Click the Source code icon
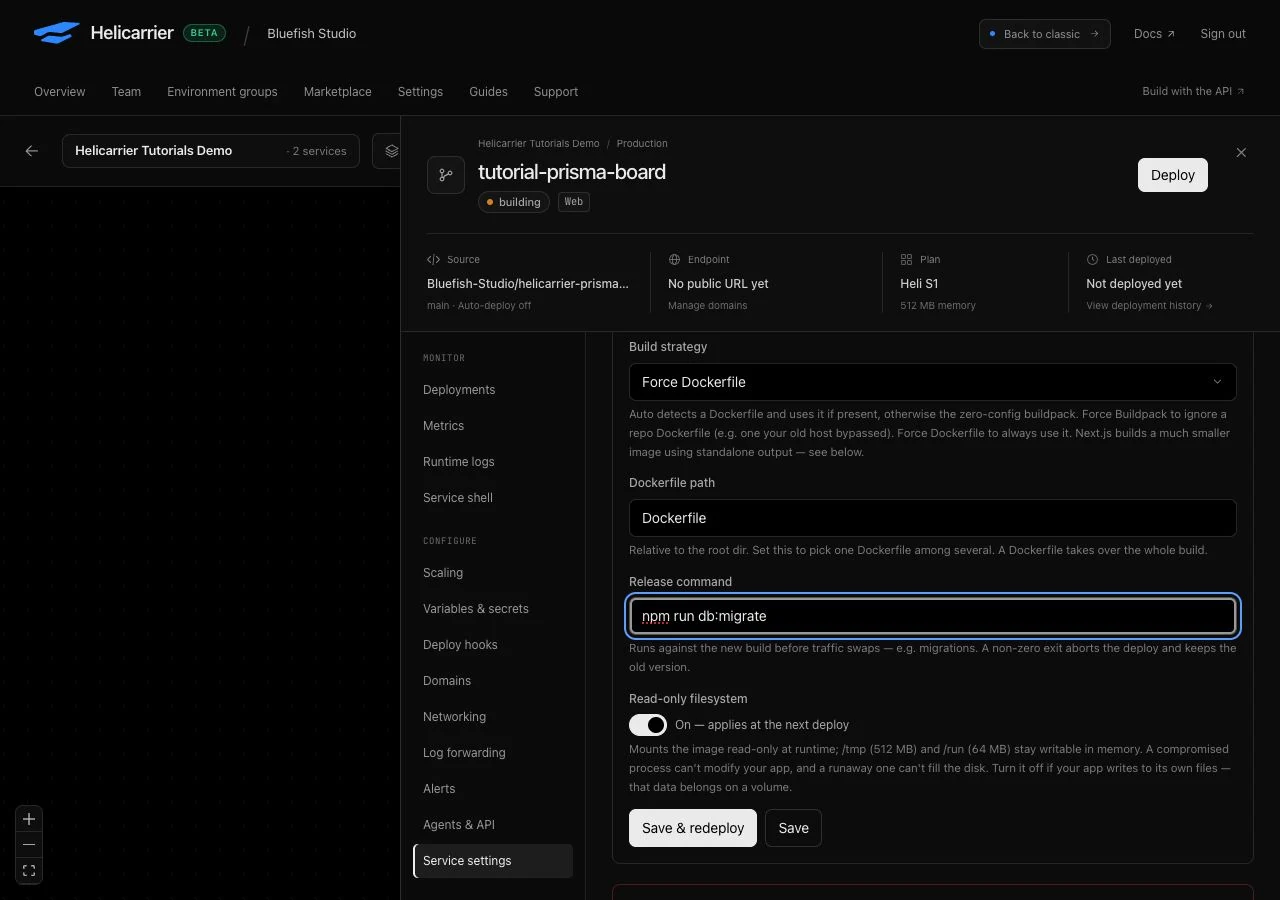The width and height of the screenshot is (1280, 900). [433, 259]
